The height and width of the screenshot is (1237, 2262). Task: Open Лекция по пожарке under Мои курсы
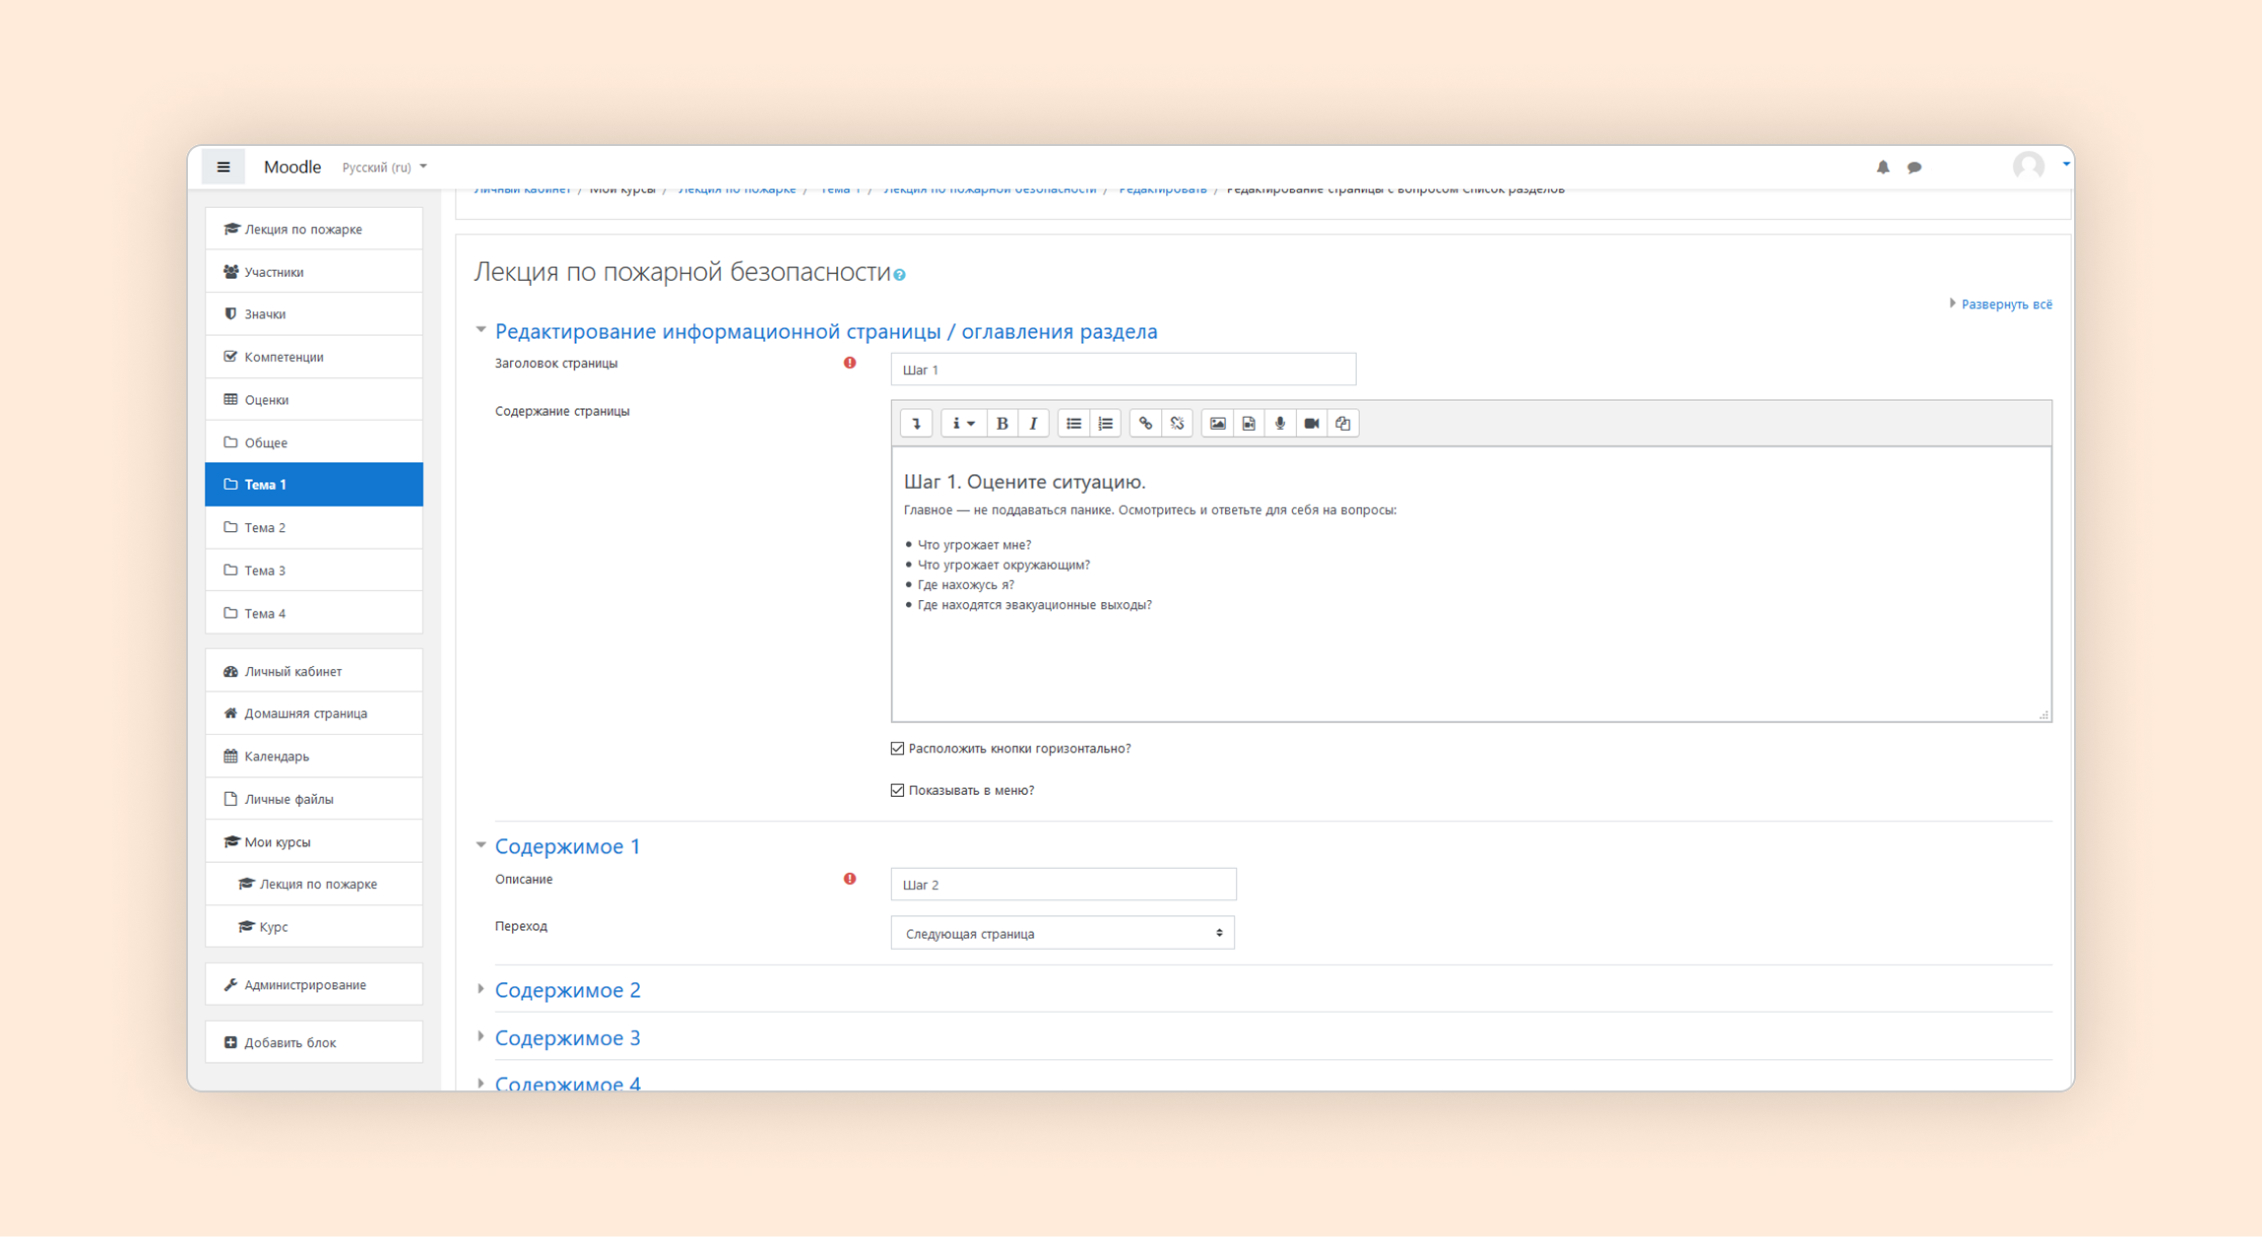(x=314, y=884)
